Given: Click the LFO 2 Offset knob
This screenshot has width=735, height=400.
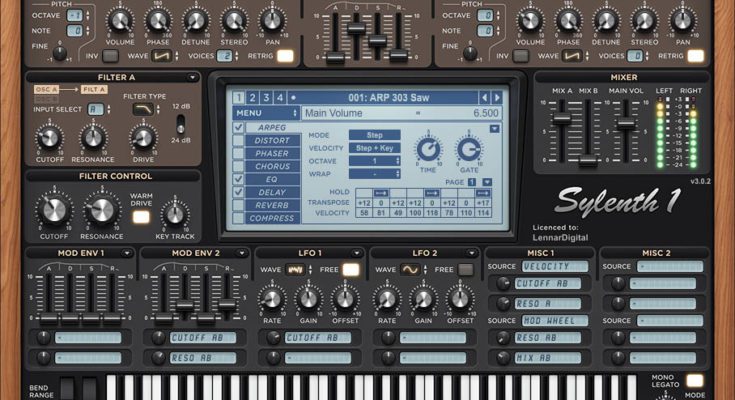Looking at the screenshot, I should (x=460, y=297).
